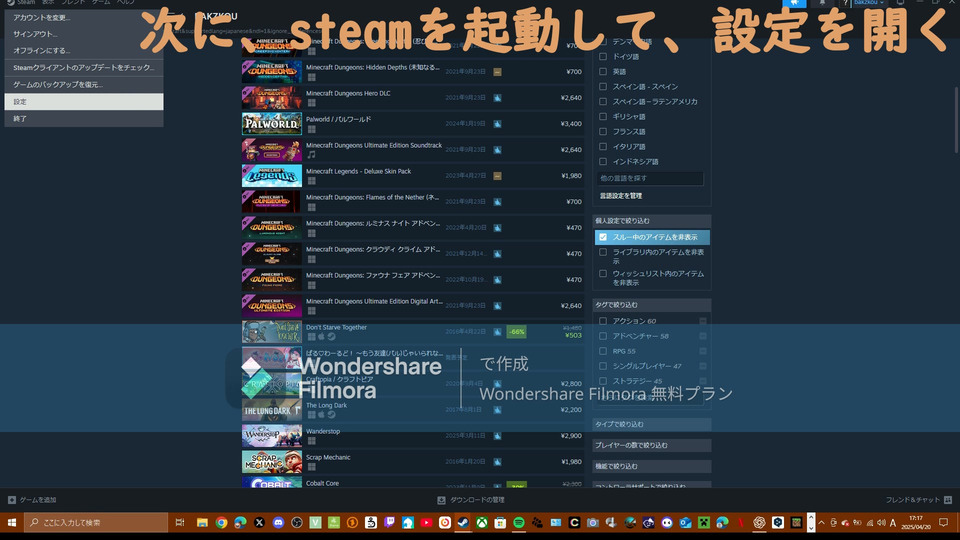Screen dimensions: 960x540
Task: Click the Minecraft Legends thumbnail
Action: [272, 176]
